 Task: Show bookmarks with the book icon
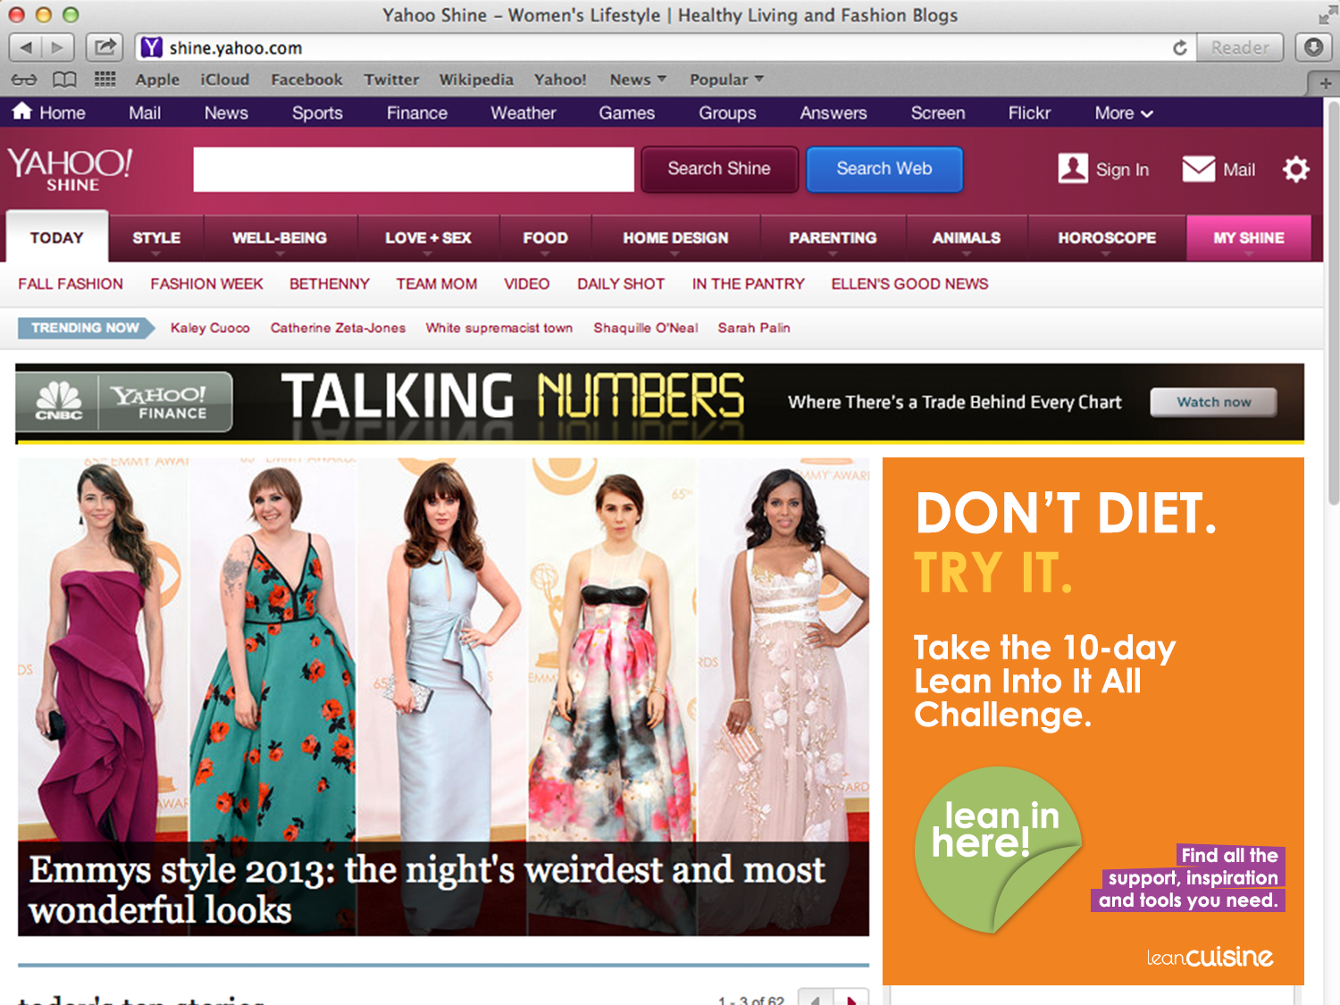pyautogui.click(x=64, y=79)
